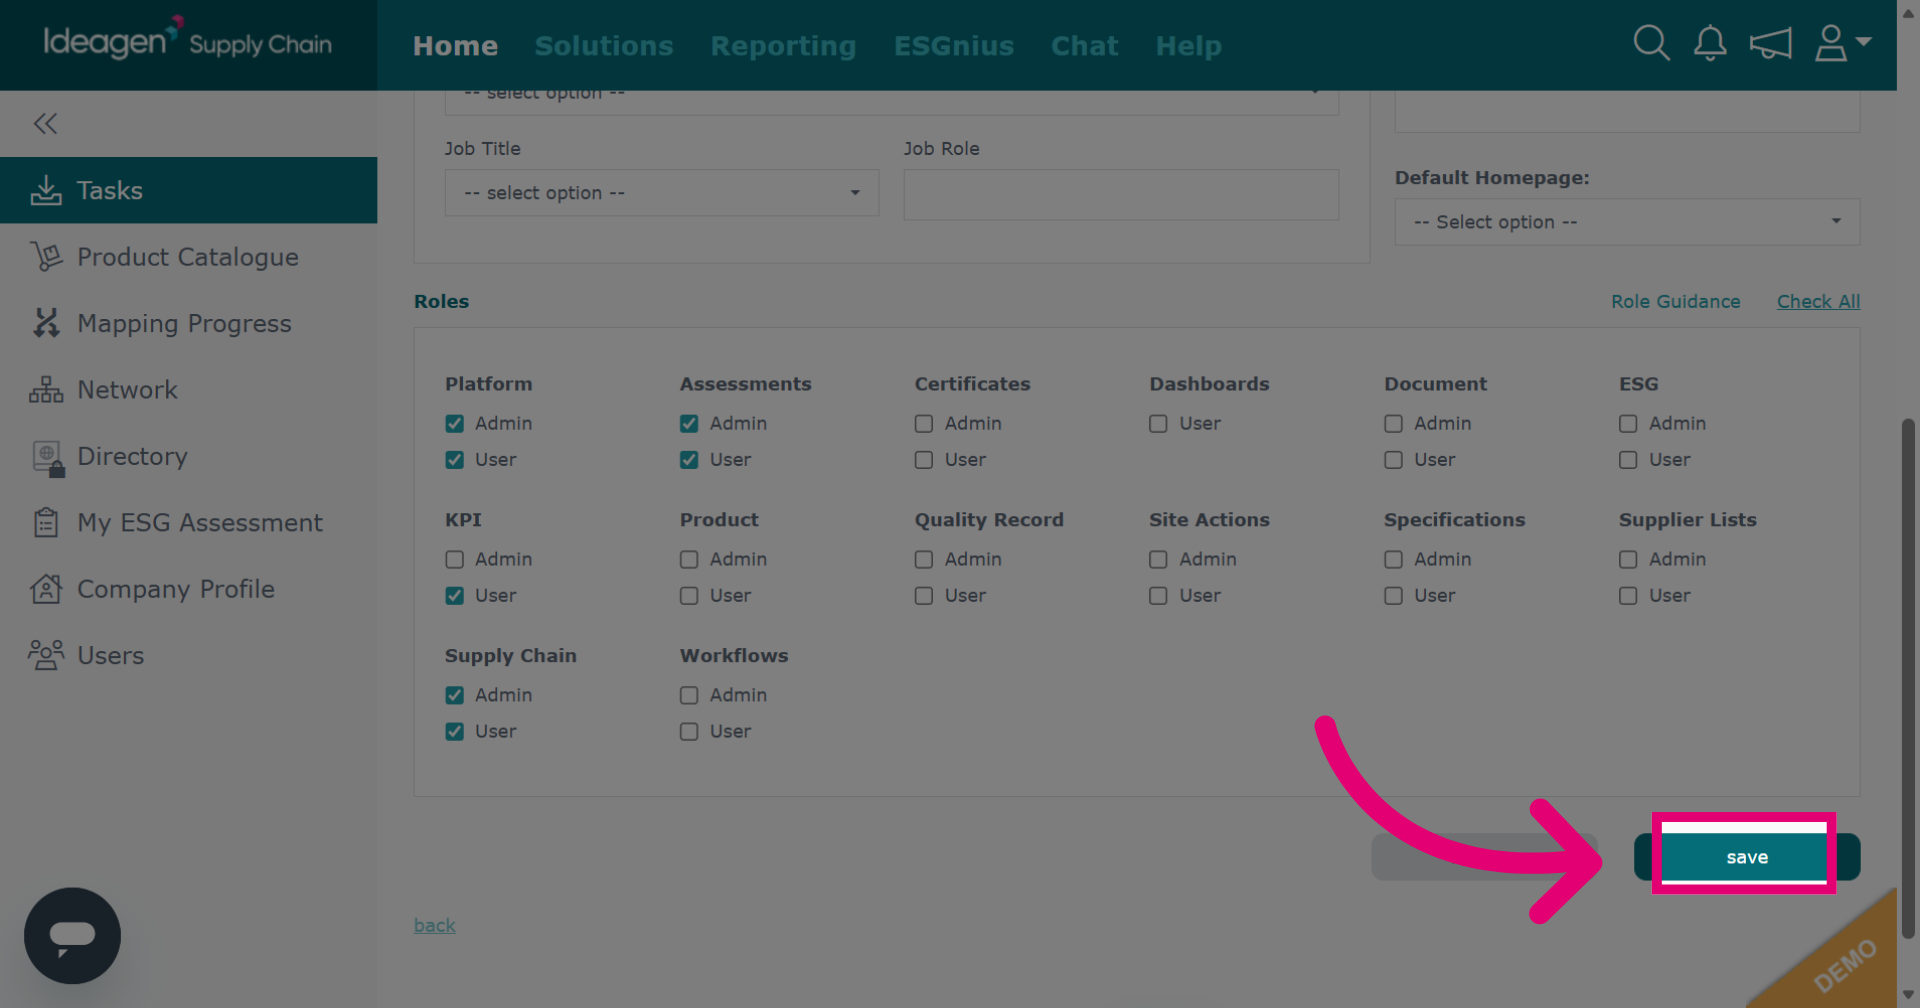Uncheck Assessments User role

[689, 460]
